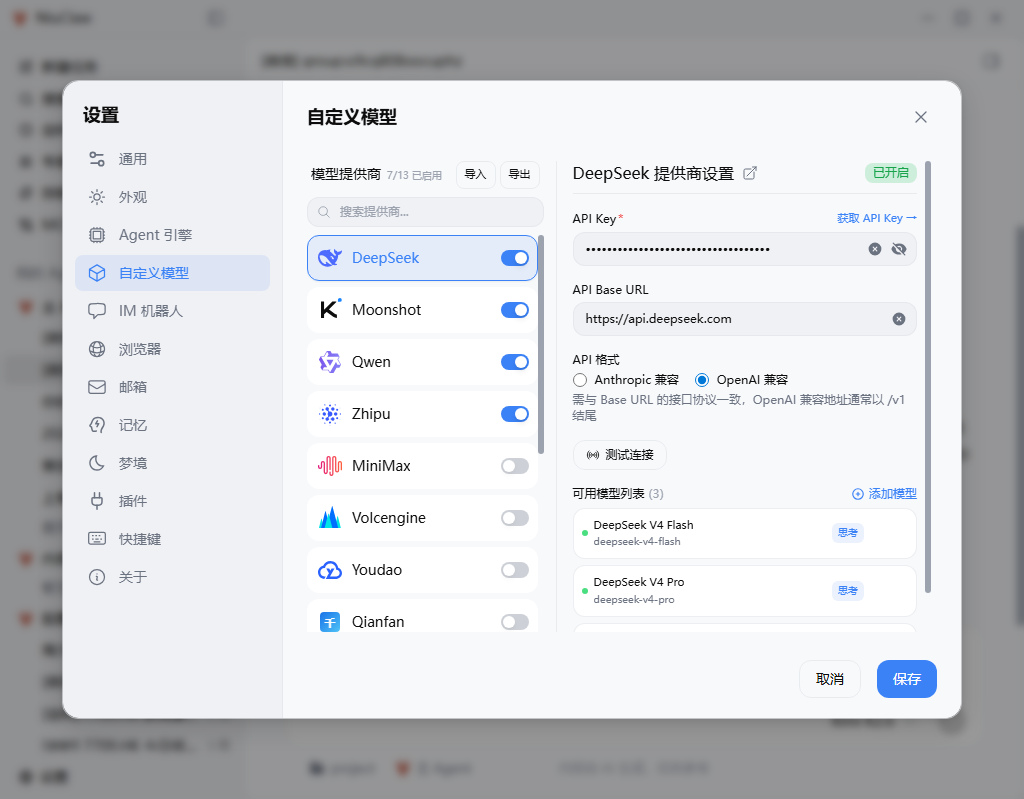Click the Qianfan logo icon
Viewport: 1024px width, 799px height.
[330, 622]
